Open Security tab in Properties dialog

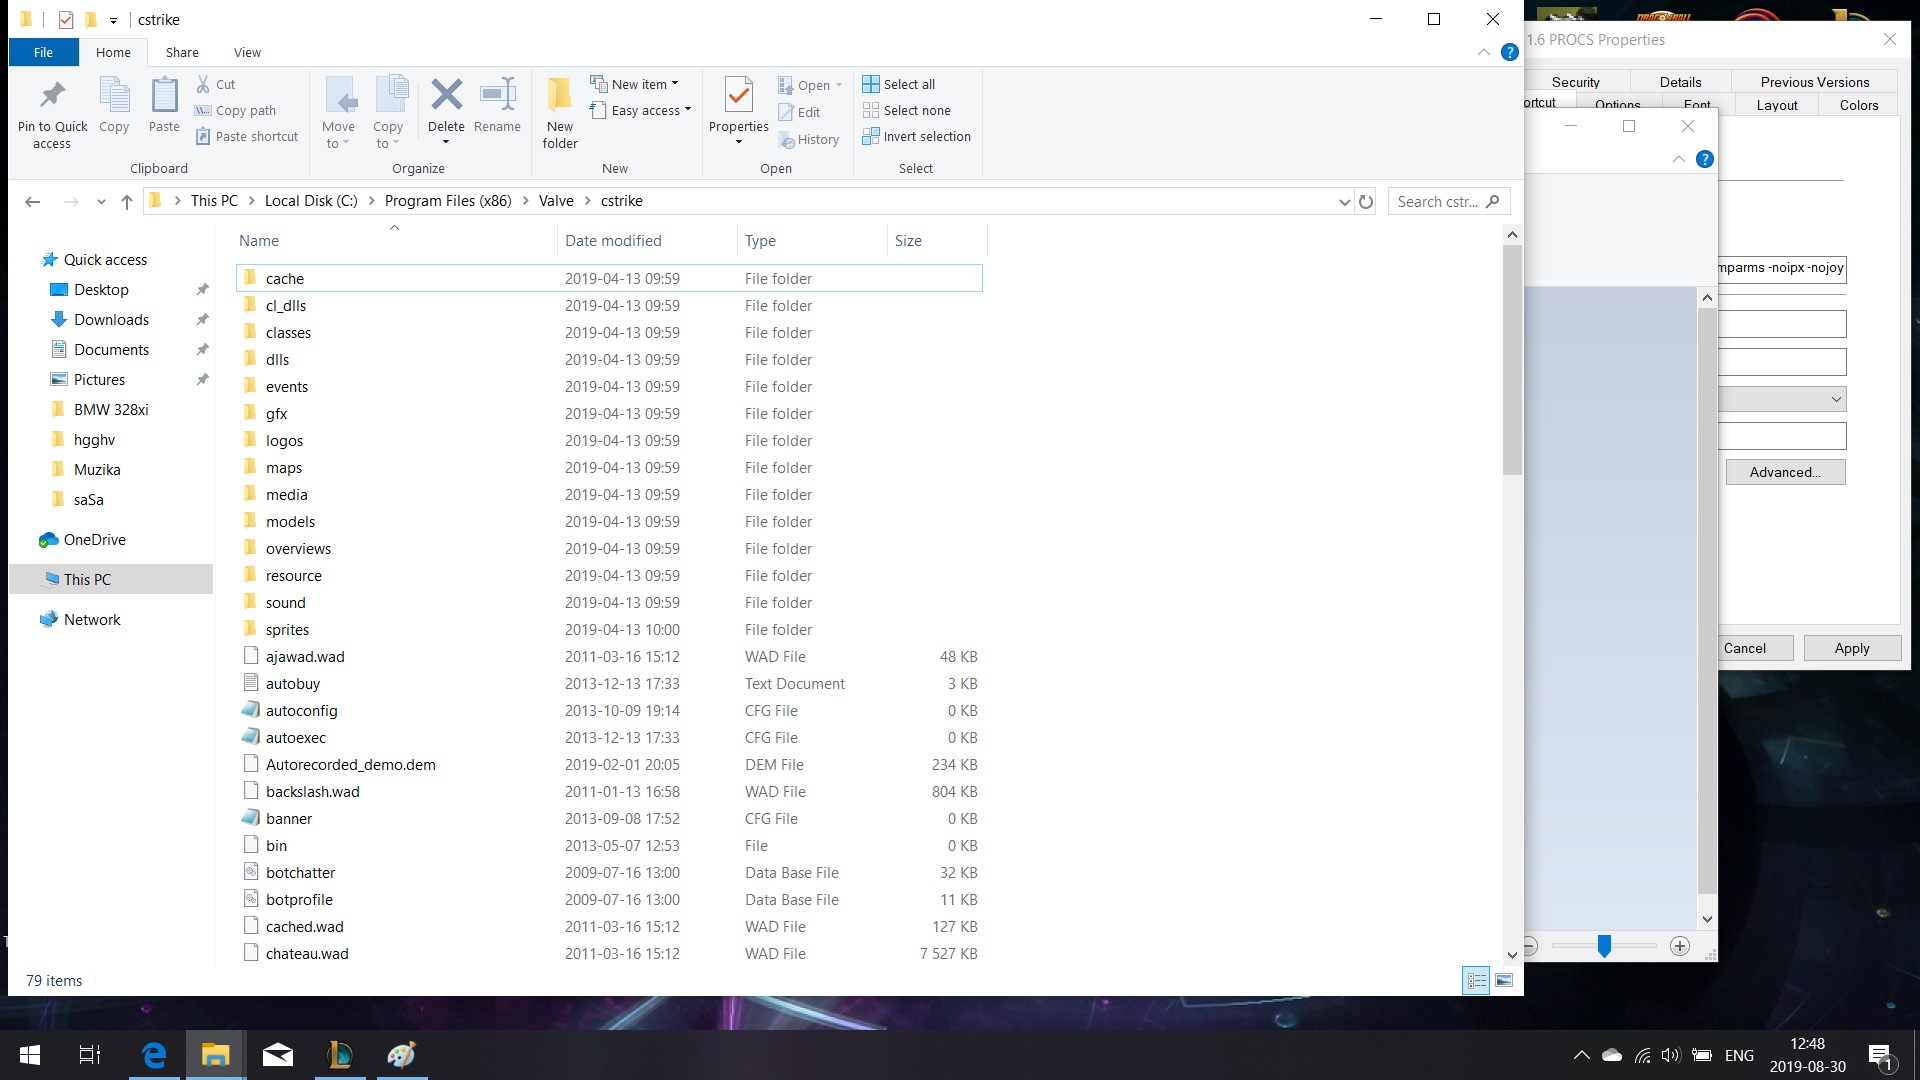click(x=1576, y=82)
